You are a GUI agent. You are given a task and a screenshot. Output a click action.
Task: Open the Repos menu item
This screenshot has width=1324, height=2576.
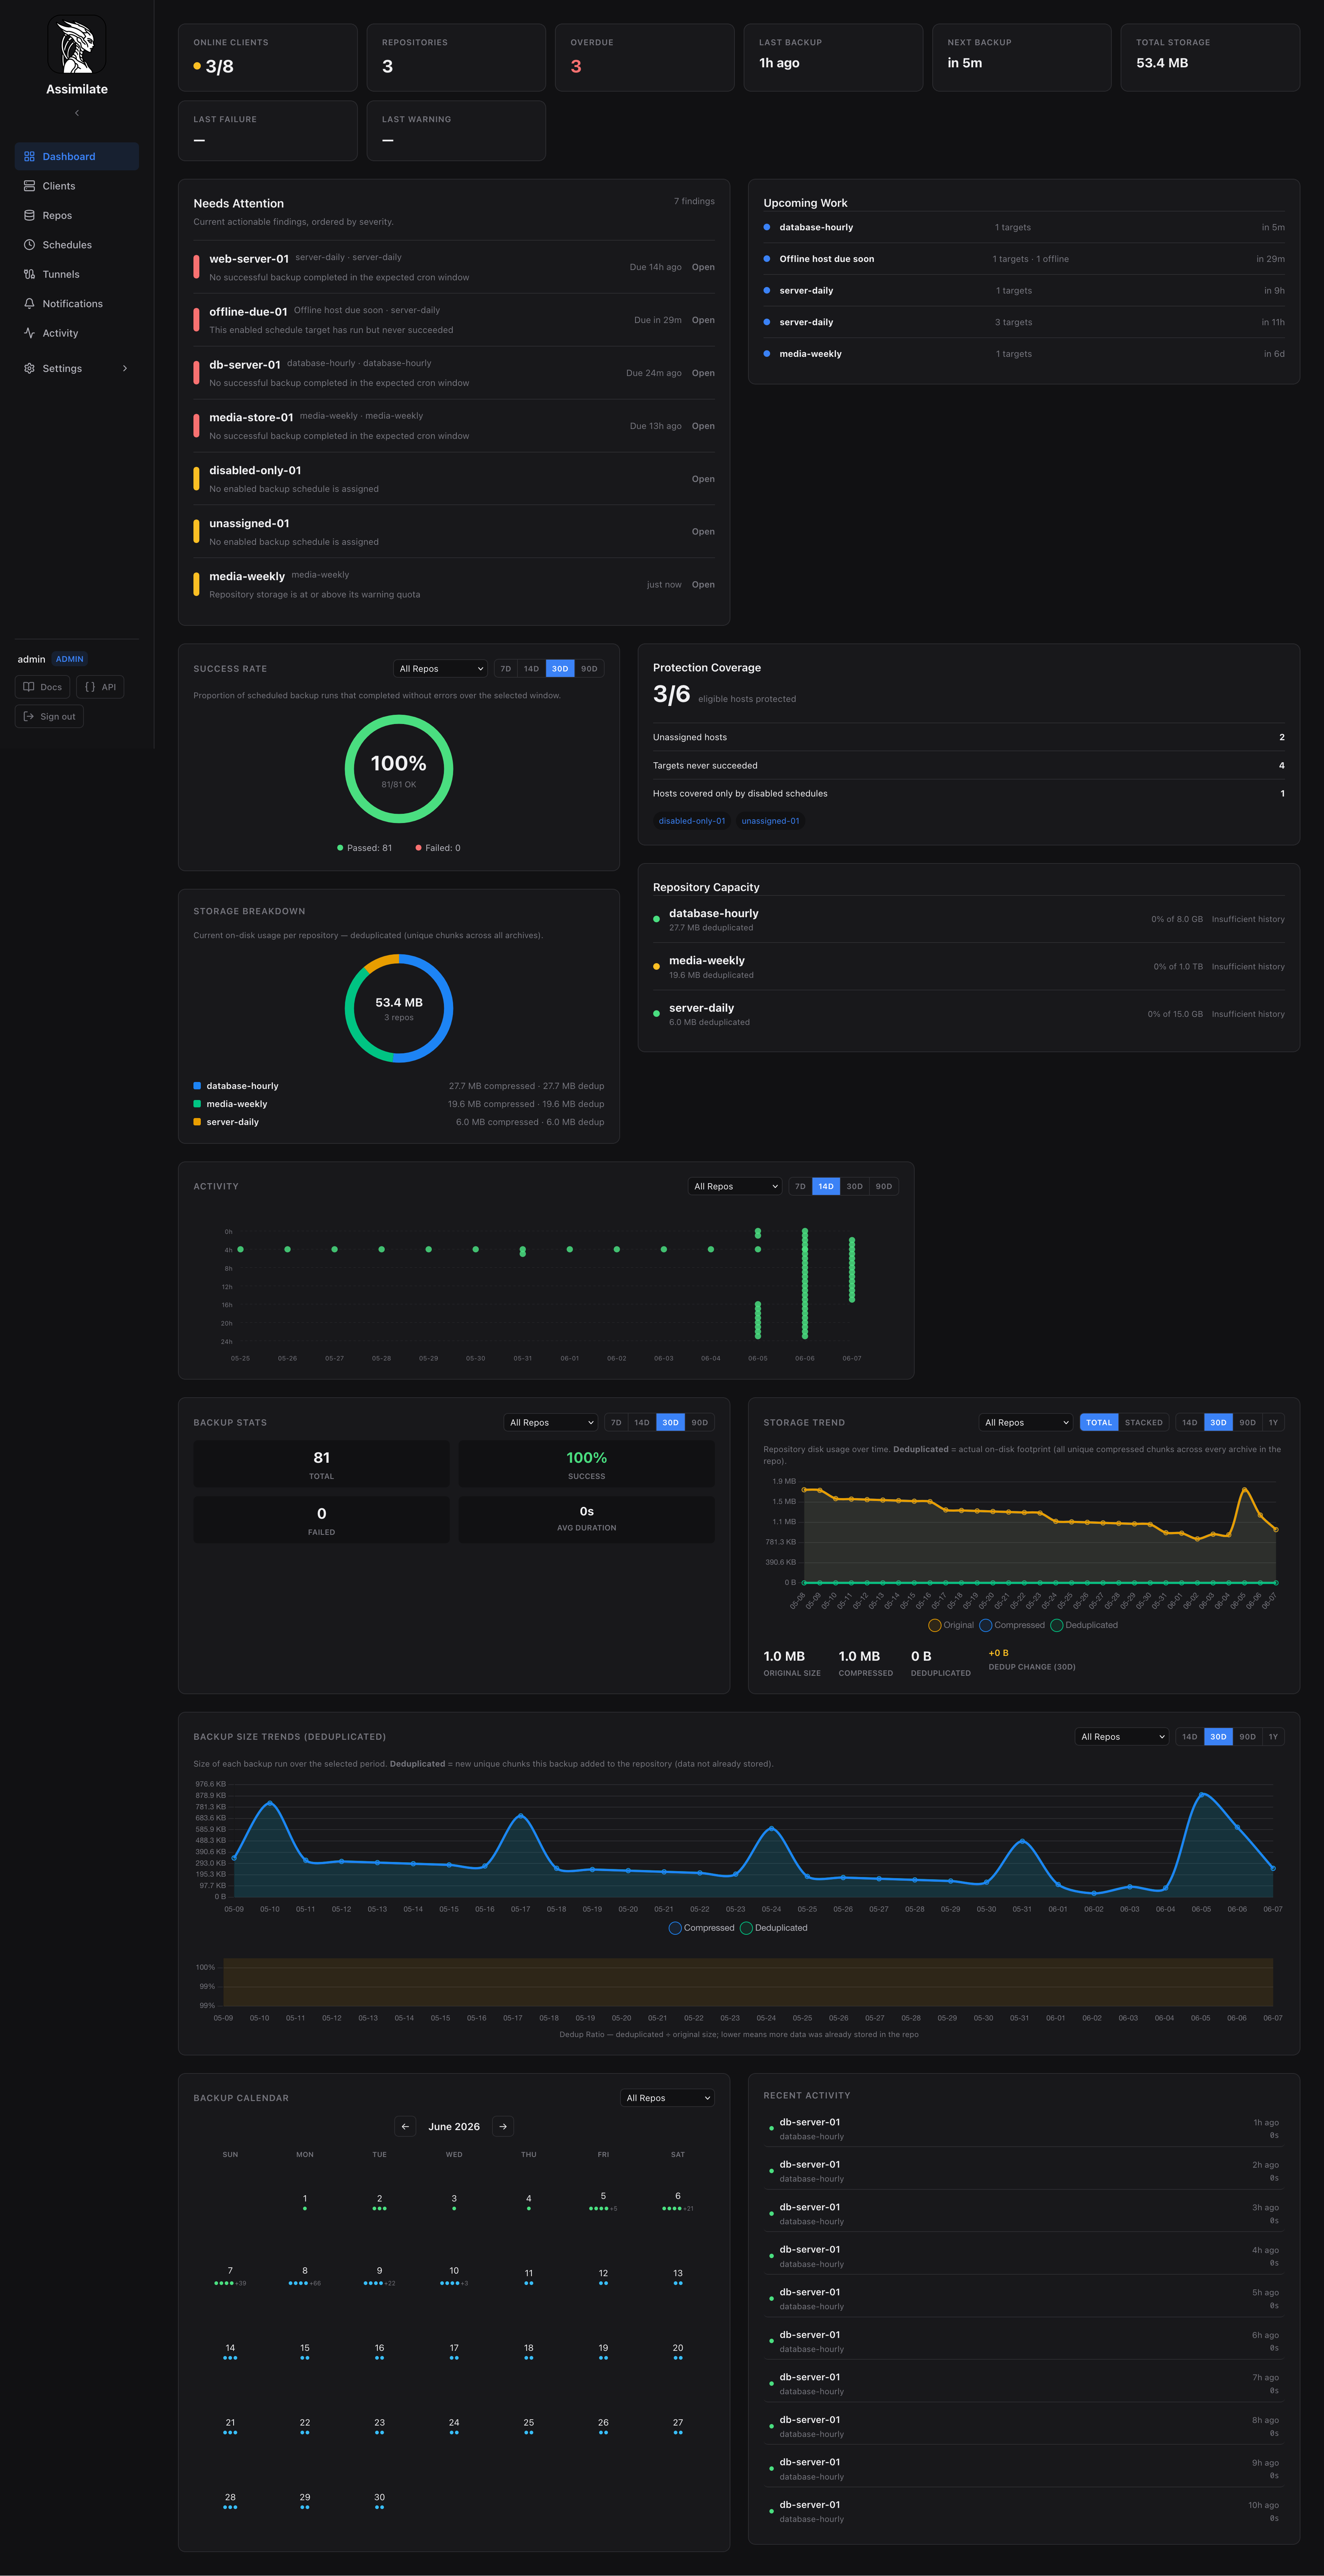(77, 215)
